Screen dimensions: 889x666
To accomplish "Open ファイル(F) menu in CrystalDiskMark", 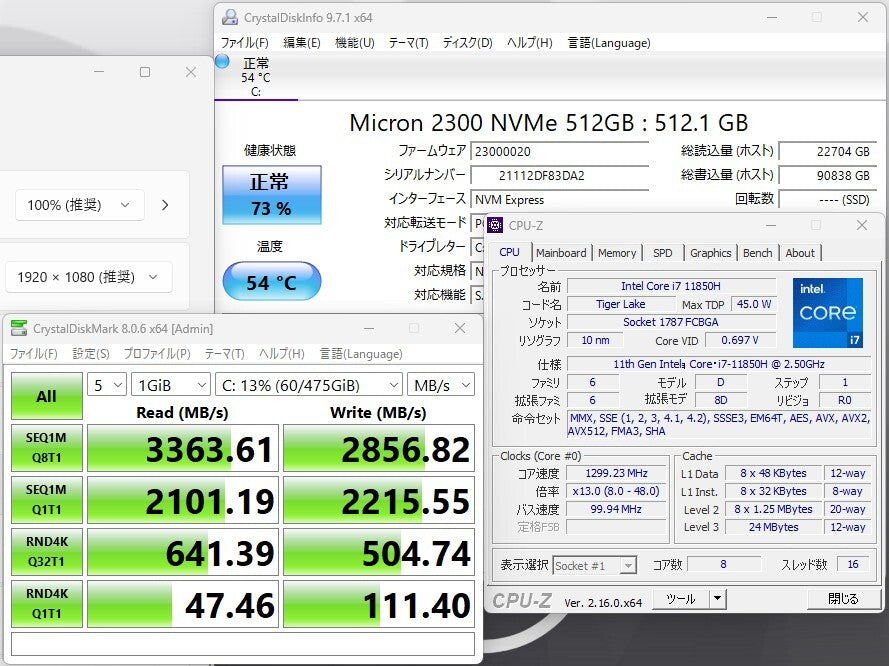I will point(33,354).
